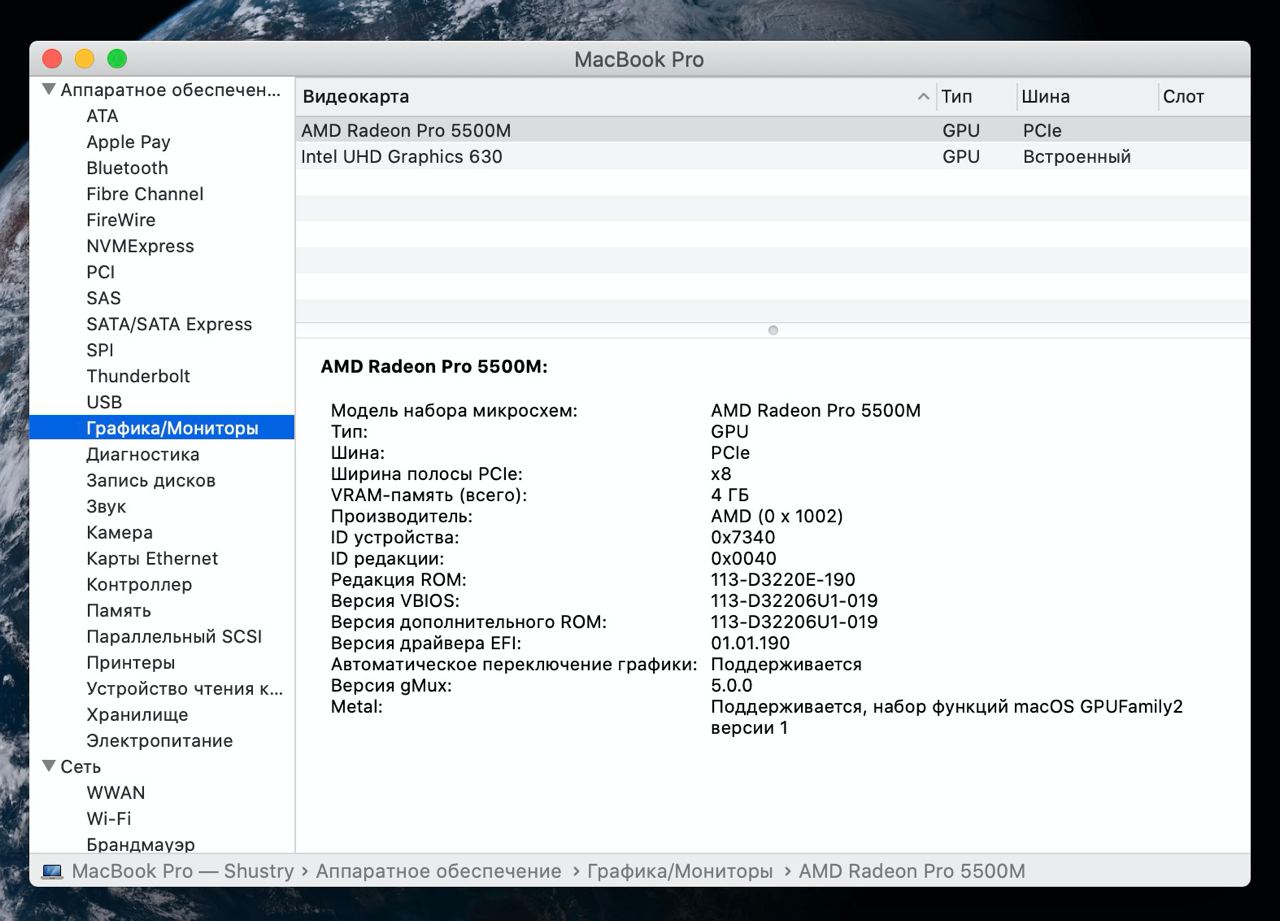Click Встроенный bus cell for Intel GPU
Screen dimensions: 1280x921
(x=1077, y=156)
